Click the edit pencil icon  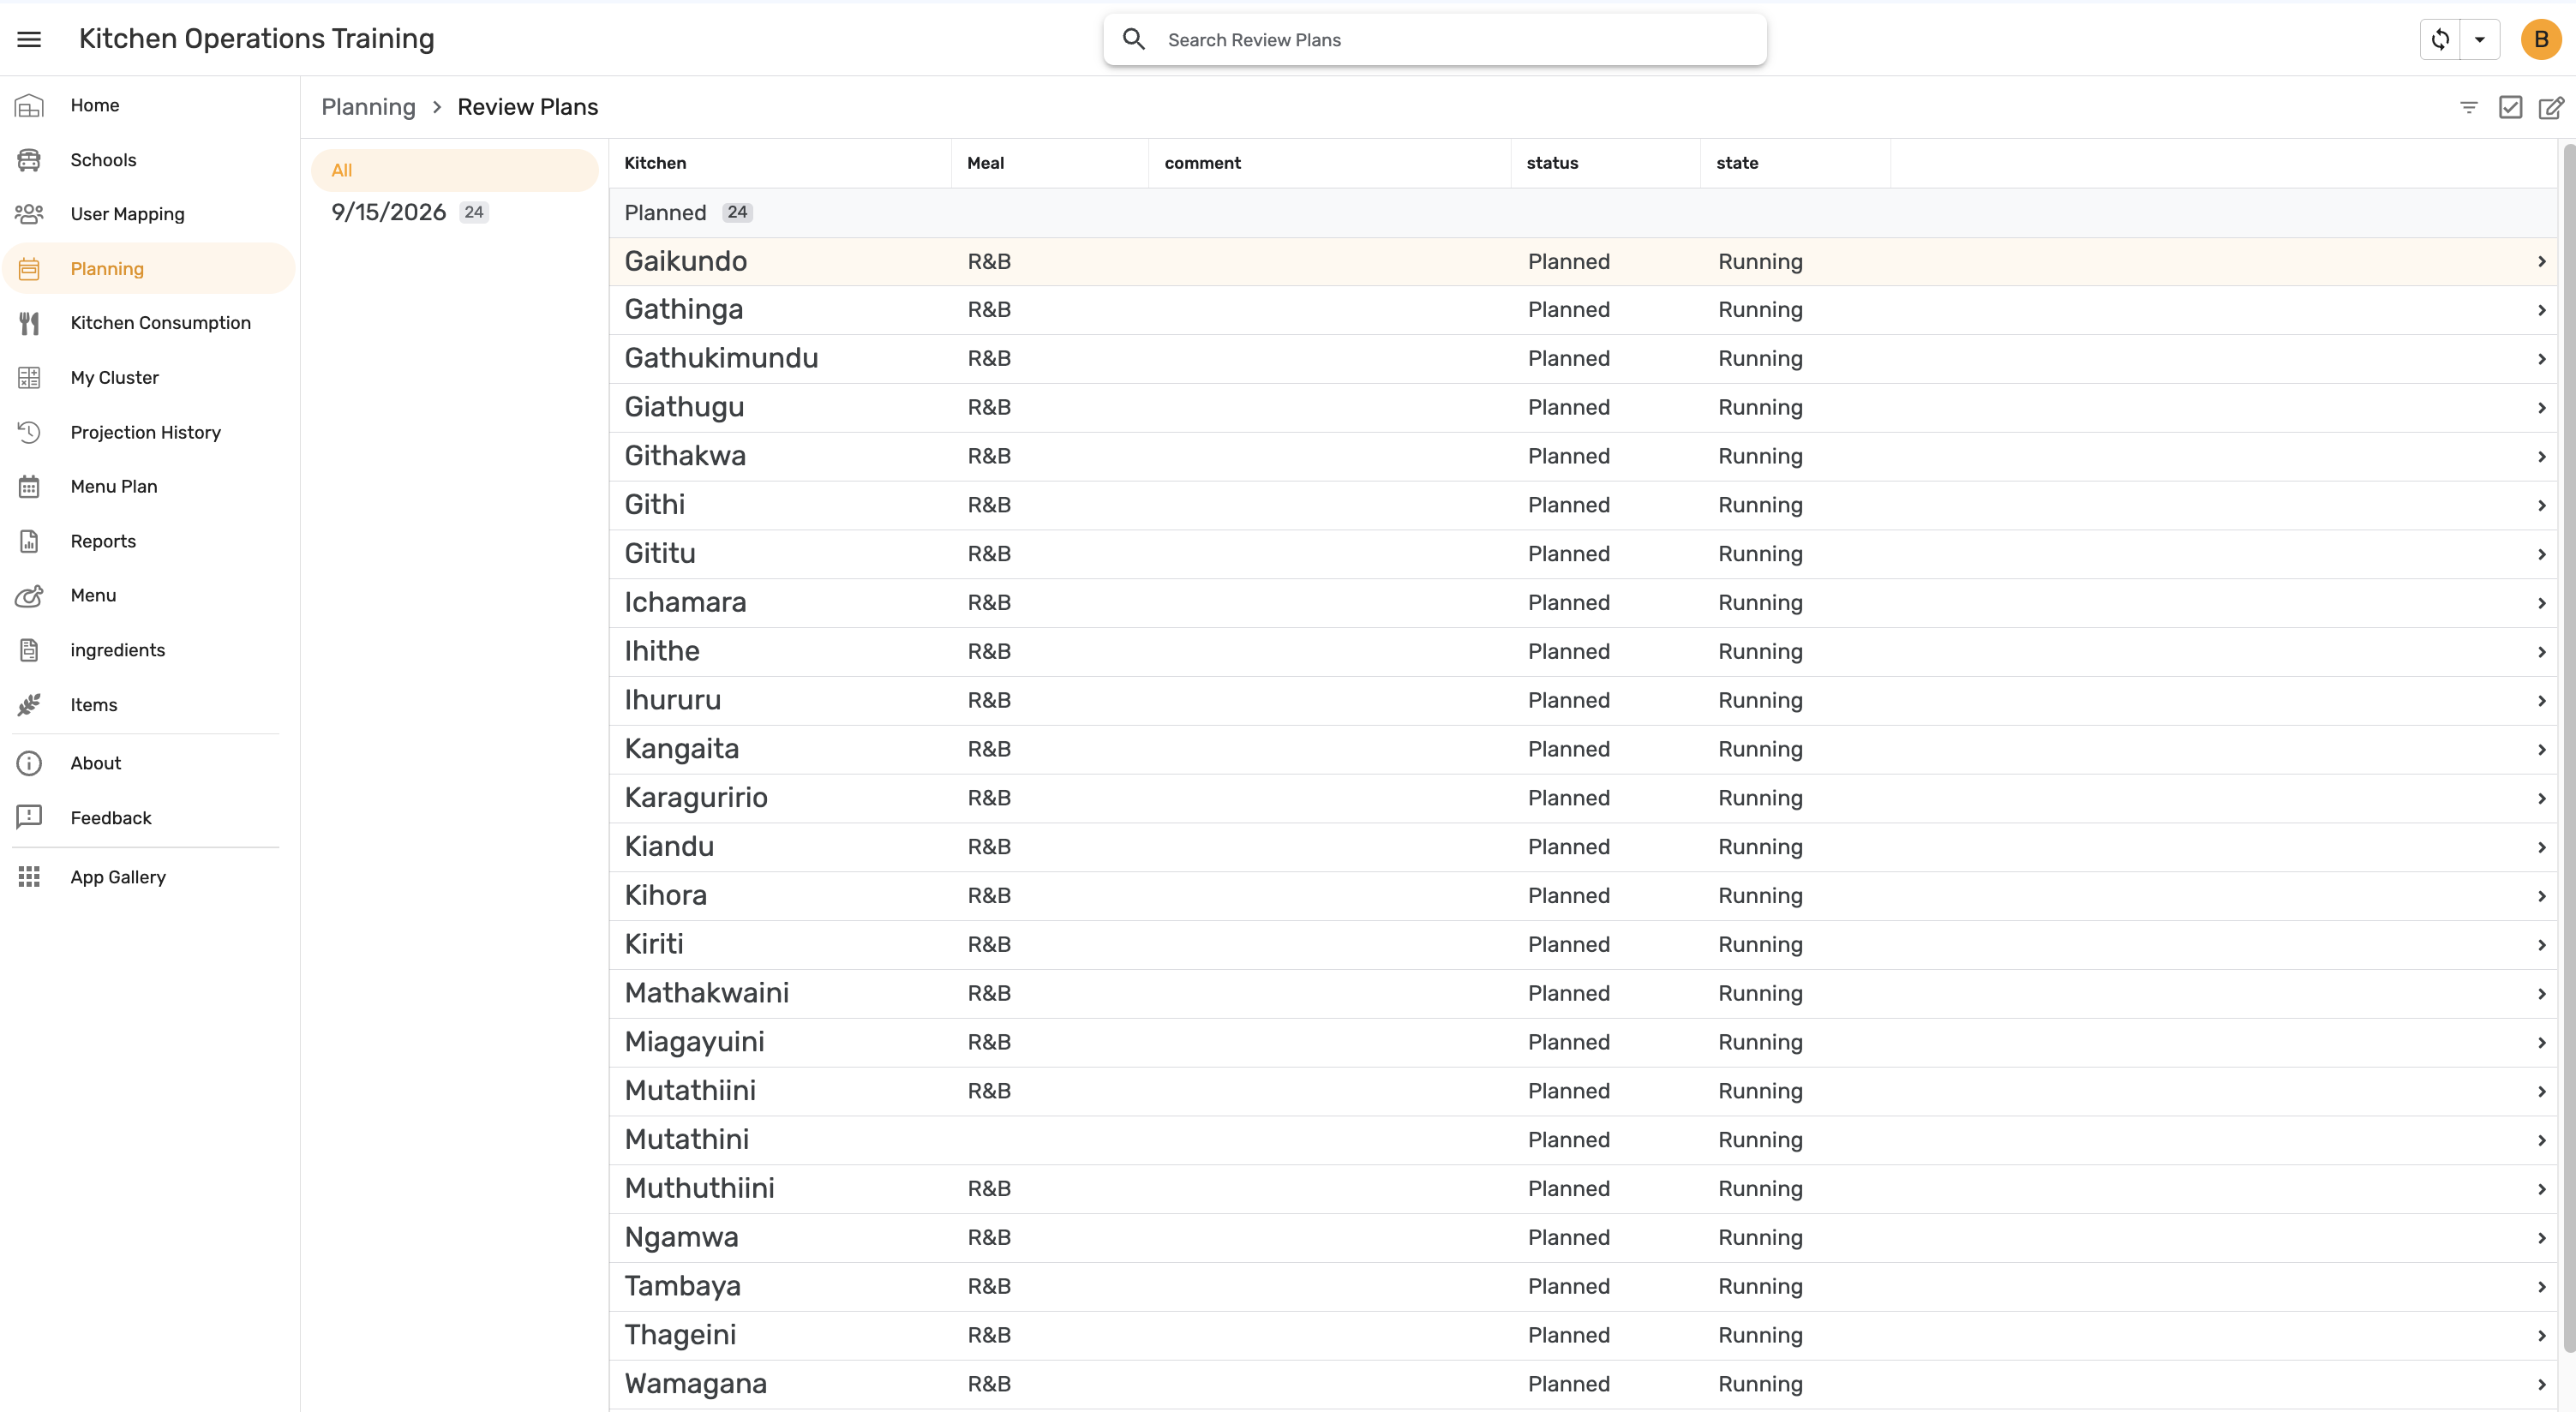click(x=2551, y=107)
